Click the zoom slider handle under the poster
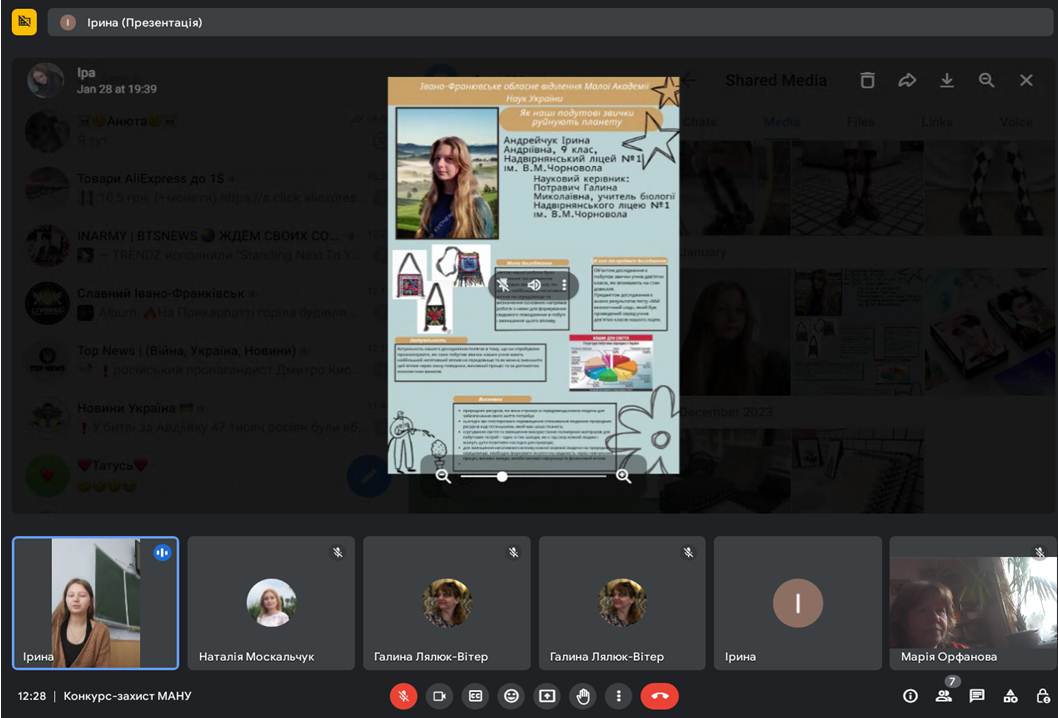Image resolution: width=1058 pixels, height=718 pixels. (502, 477)
